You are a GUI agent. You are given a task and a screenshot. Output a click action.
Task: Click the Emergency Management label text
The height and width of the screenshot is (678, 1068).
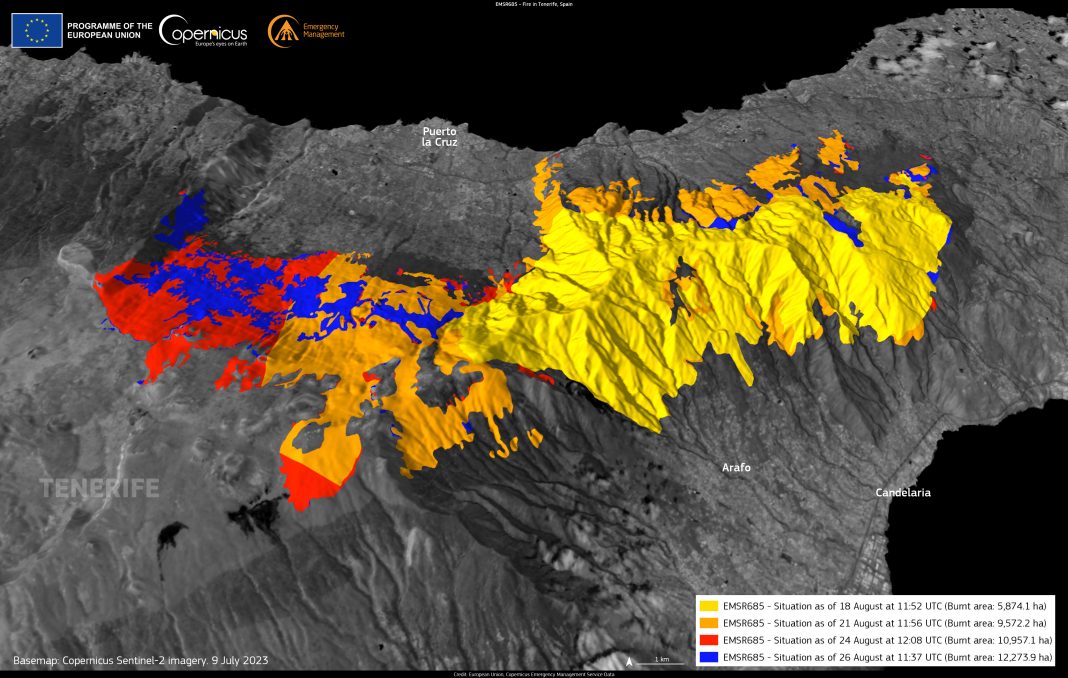click(323, 31)
